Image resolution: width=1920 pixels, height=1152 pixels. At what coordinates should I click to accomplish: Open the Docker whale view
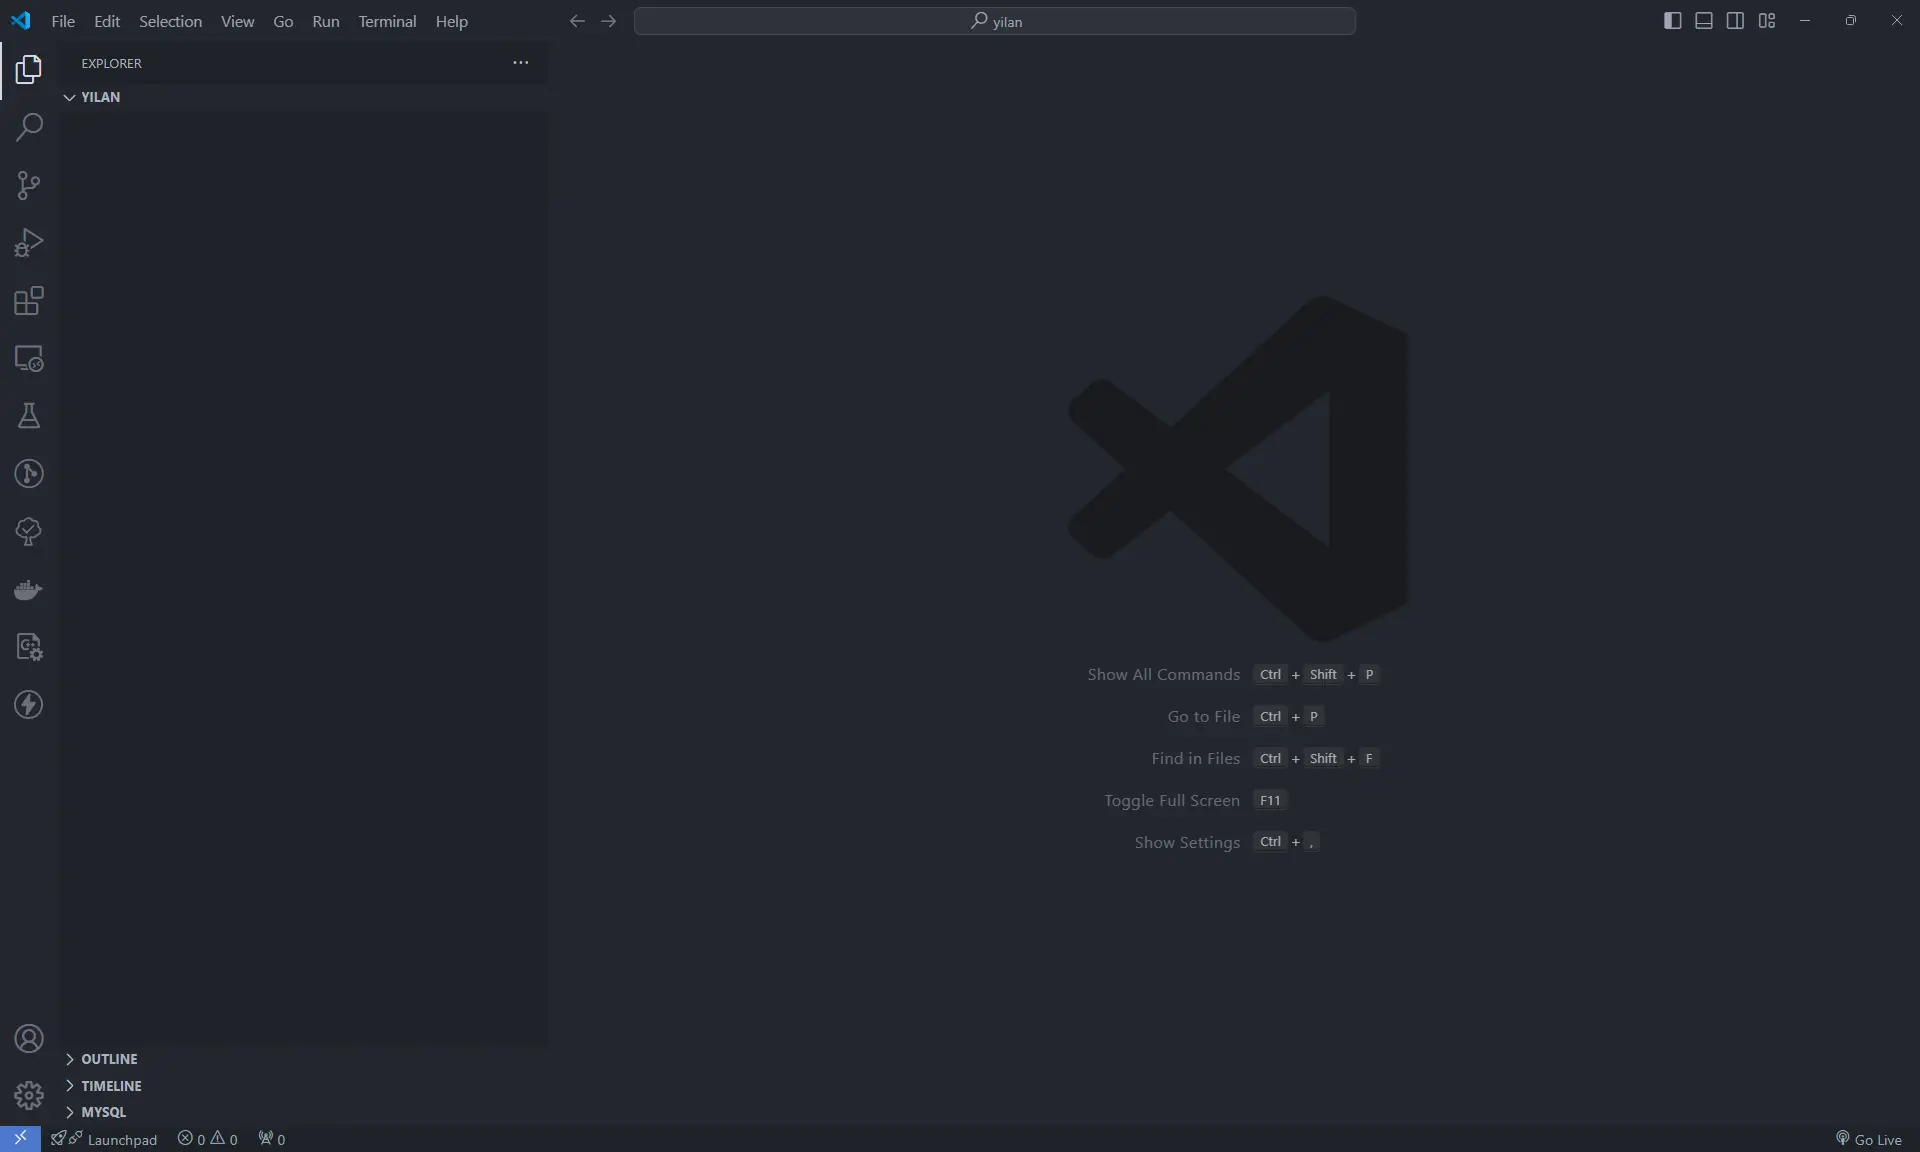(x=29, y=589)
